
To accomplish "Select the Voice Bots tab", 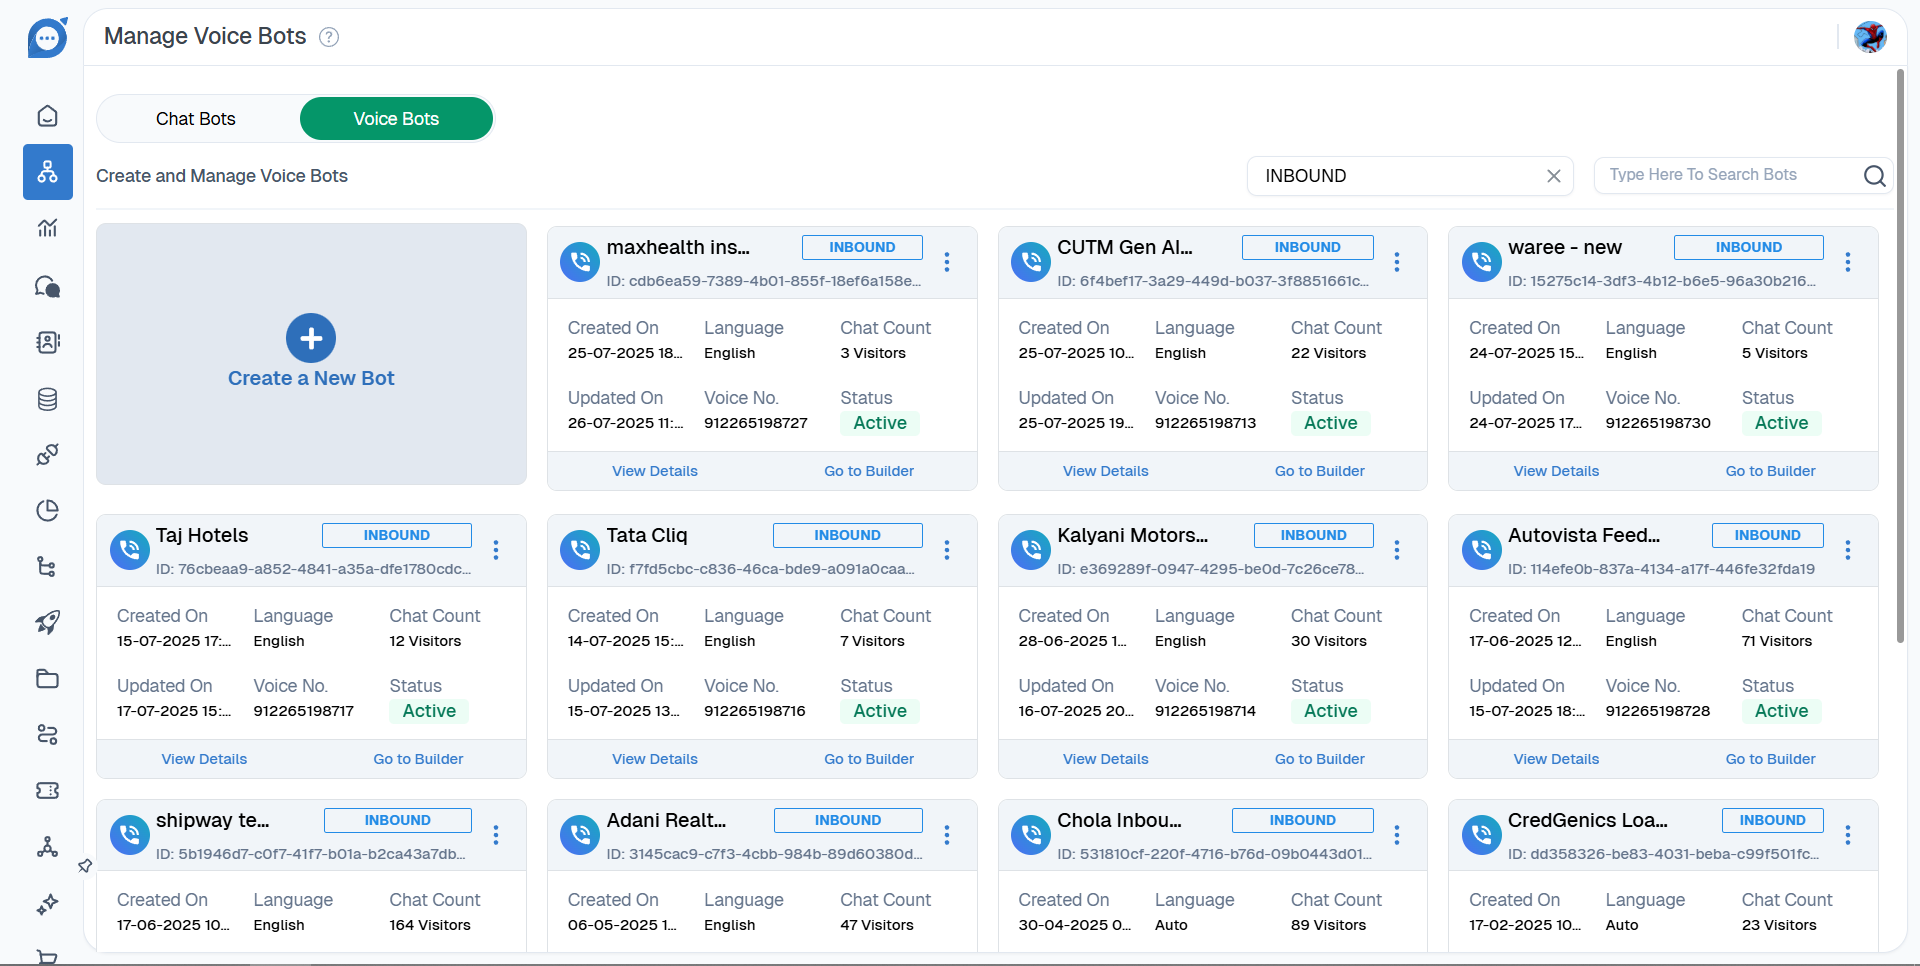I will 396,119.
